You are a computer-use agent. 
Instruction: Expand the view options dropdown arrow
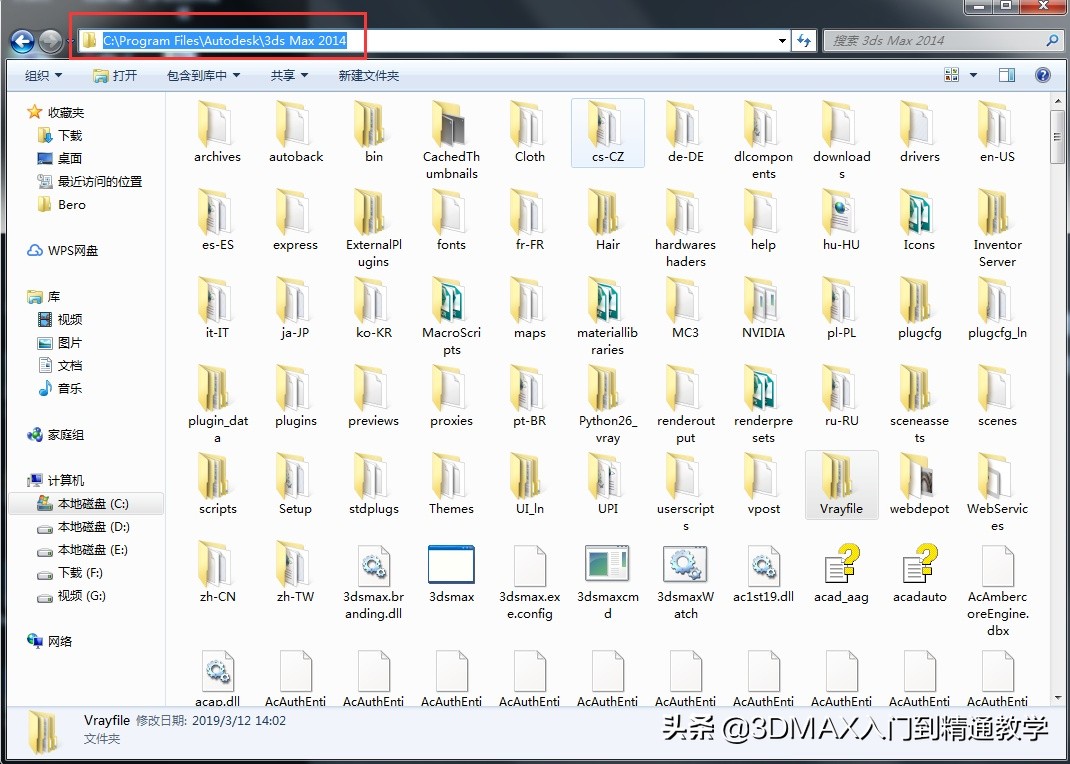click(x=973, y=75)
